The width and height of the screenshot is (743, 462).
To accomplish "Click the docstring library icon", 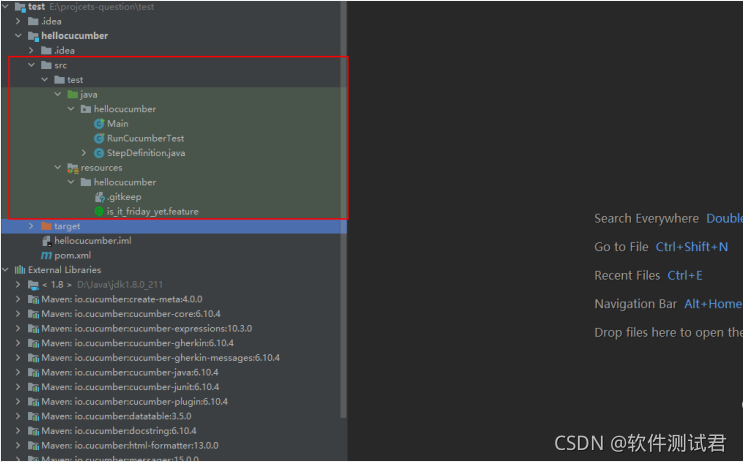I will (x=33, y=431).
